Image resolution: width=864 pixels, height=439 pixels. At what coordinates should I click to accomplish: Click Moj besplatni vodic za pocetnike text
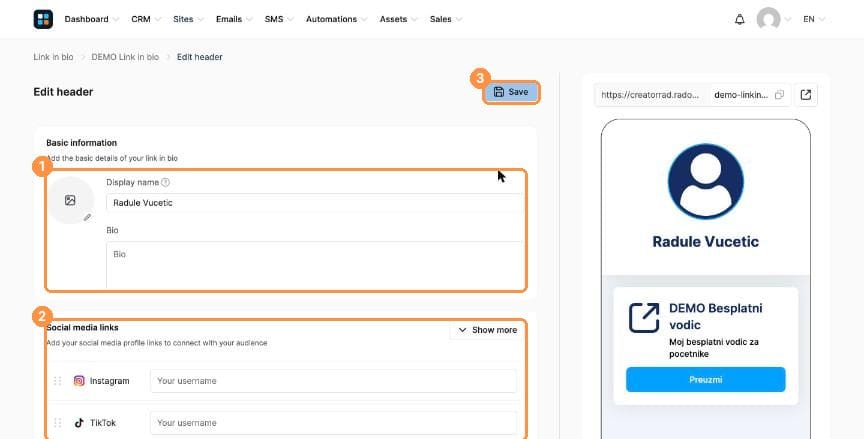(x=714, y=348)
